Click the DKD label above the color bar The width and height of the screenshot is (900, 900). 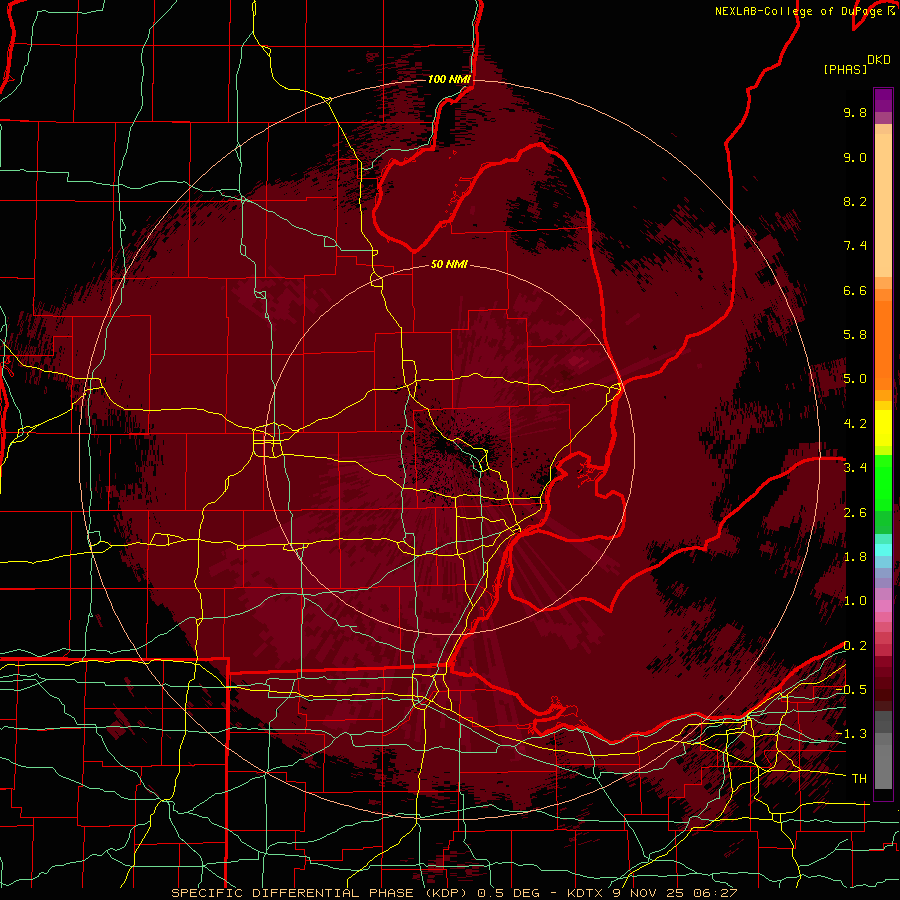coord(879,60)
